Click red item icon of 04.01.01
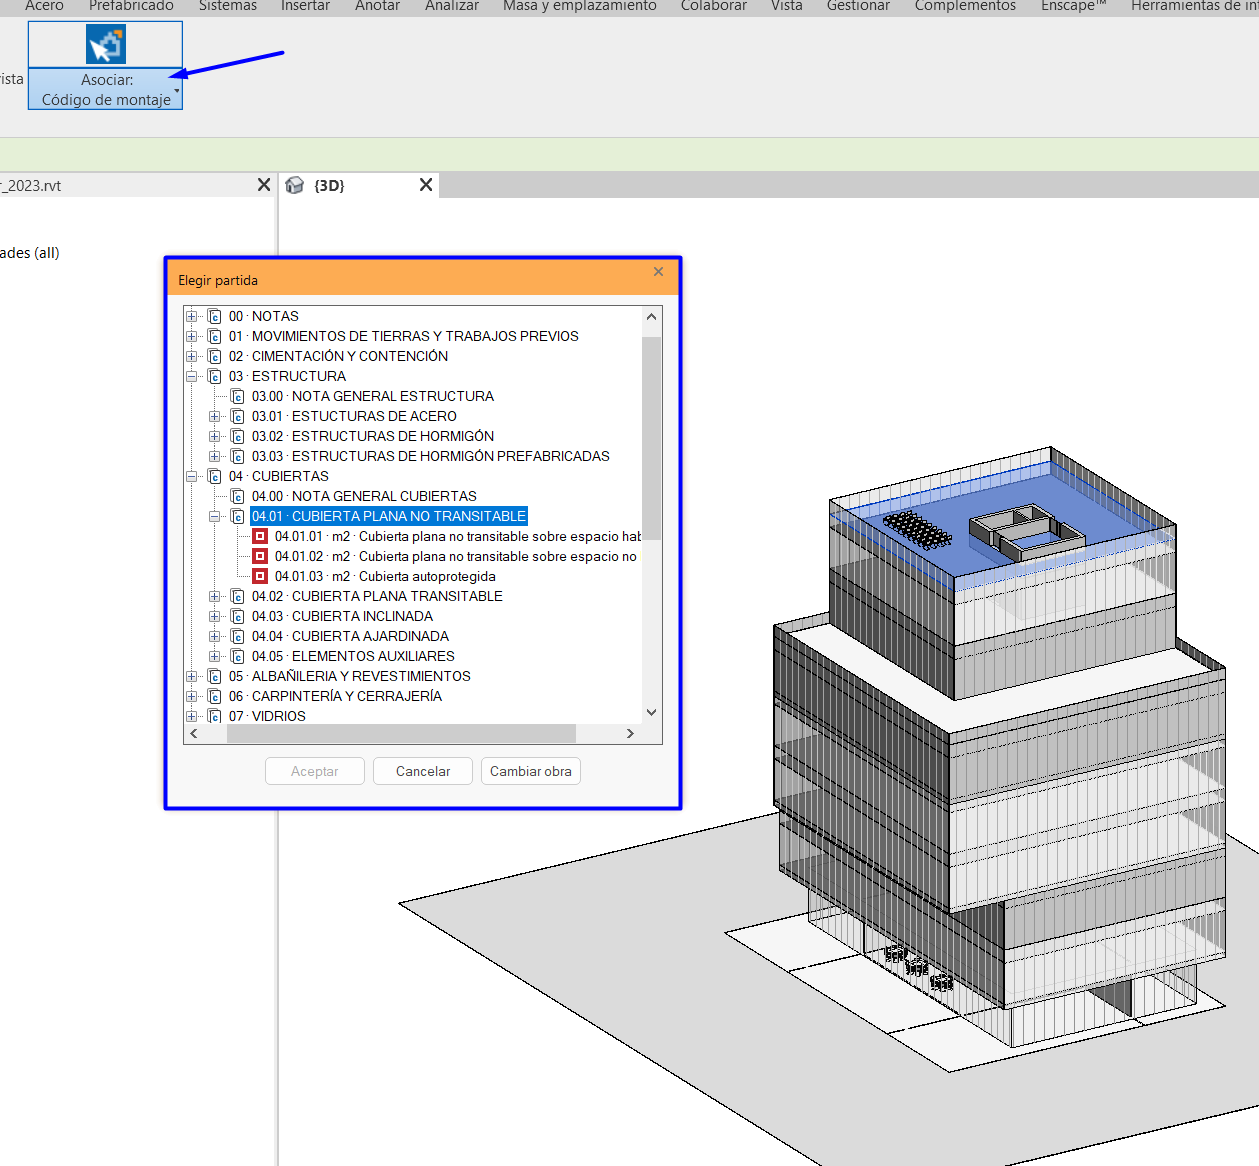This screenshot has height=1166, width=1259. [x=260, y=536]
